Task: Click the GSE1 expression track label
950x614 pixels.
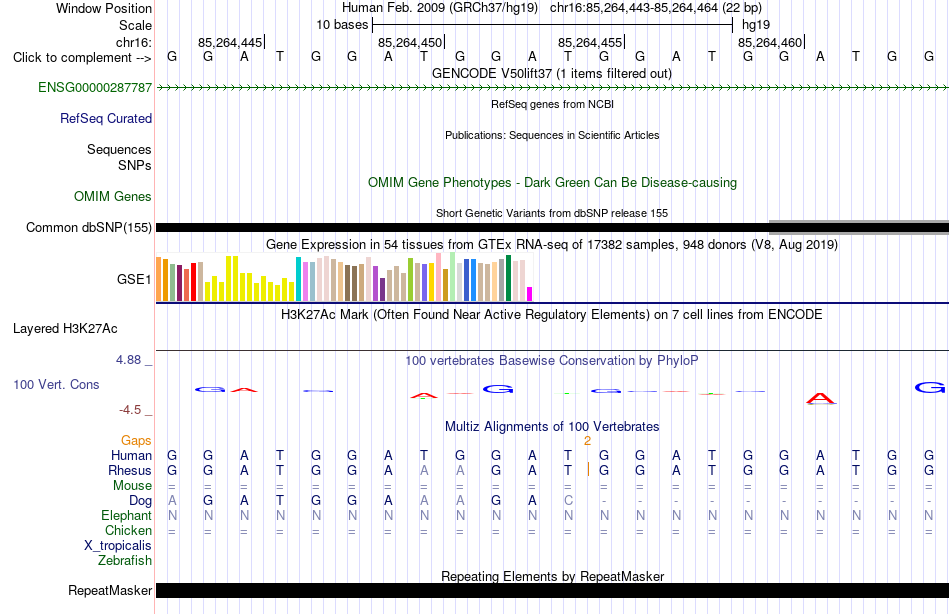Action: point(134,279)
